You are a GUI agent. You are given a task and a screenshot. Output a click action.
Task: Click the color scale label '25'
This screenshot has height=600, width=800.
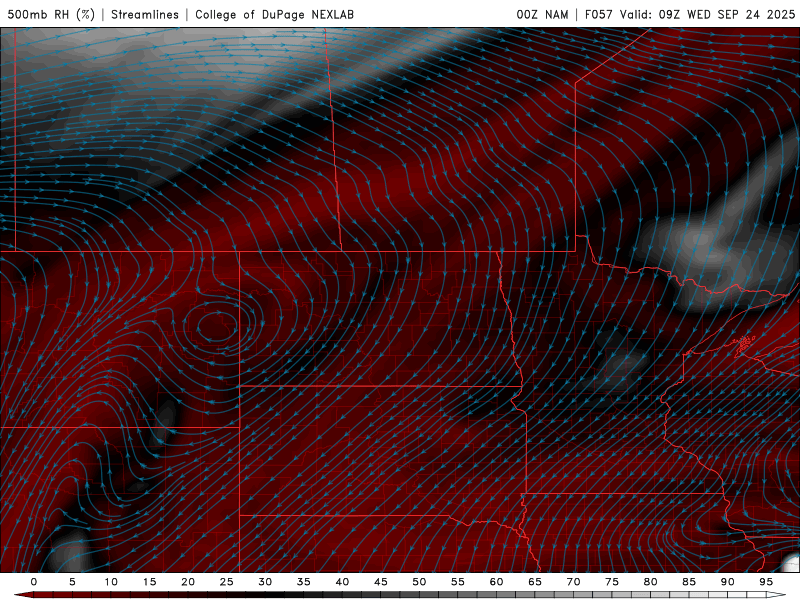227,582
